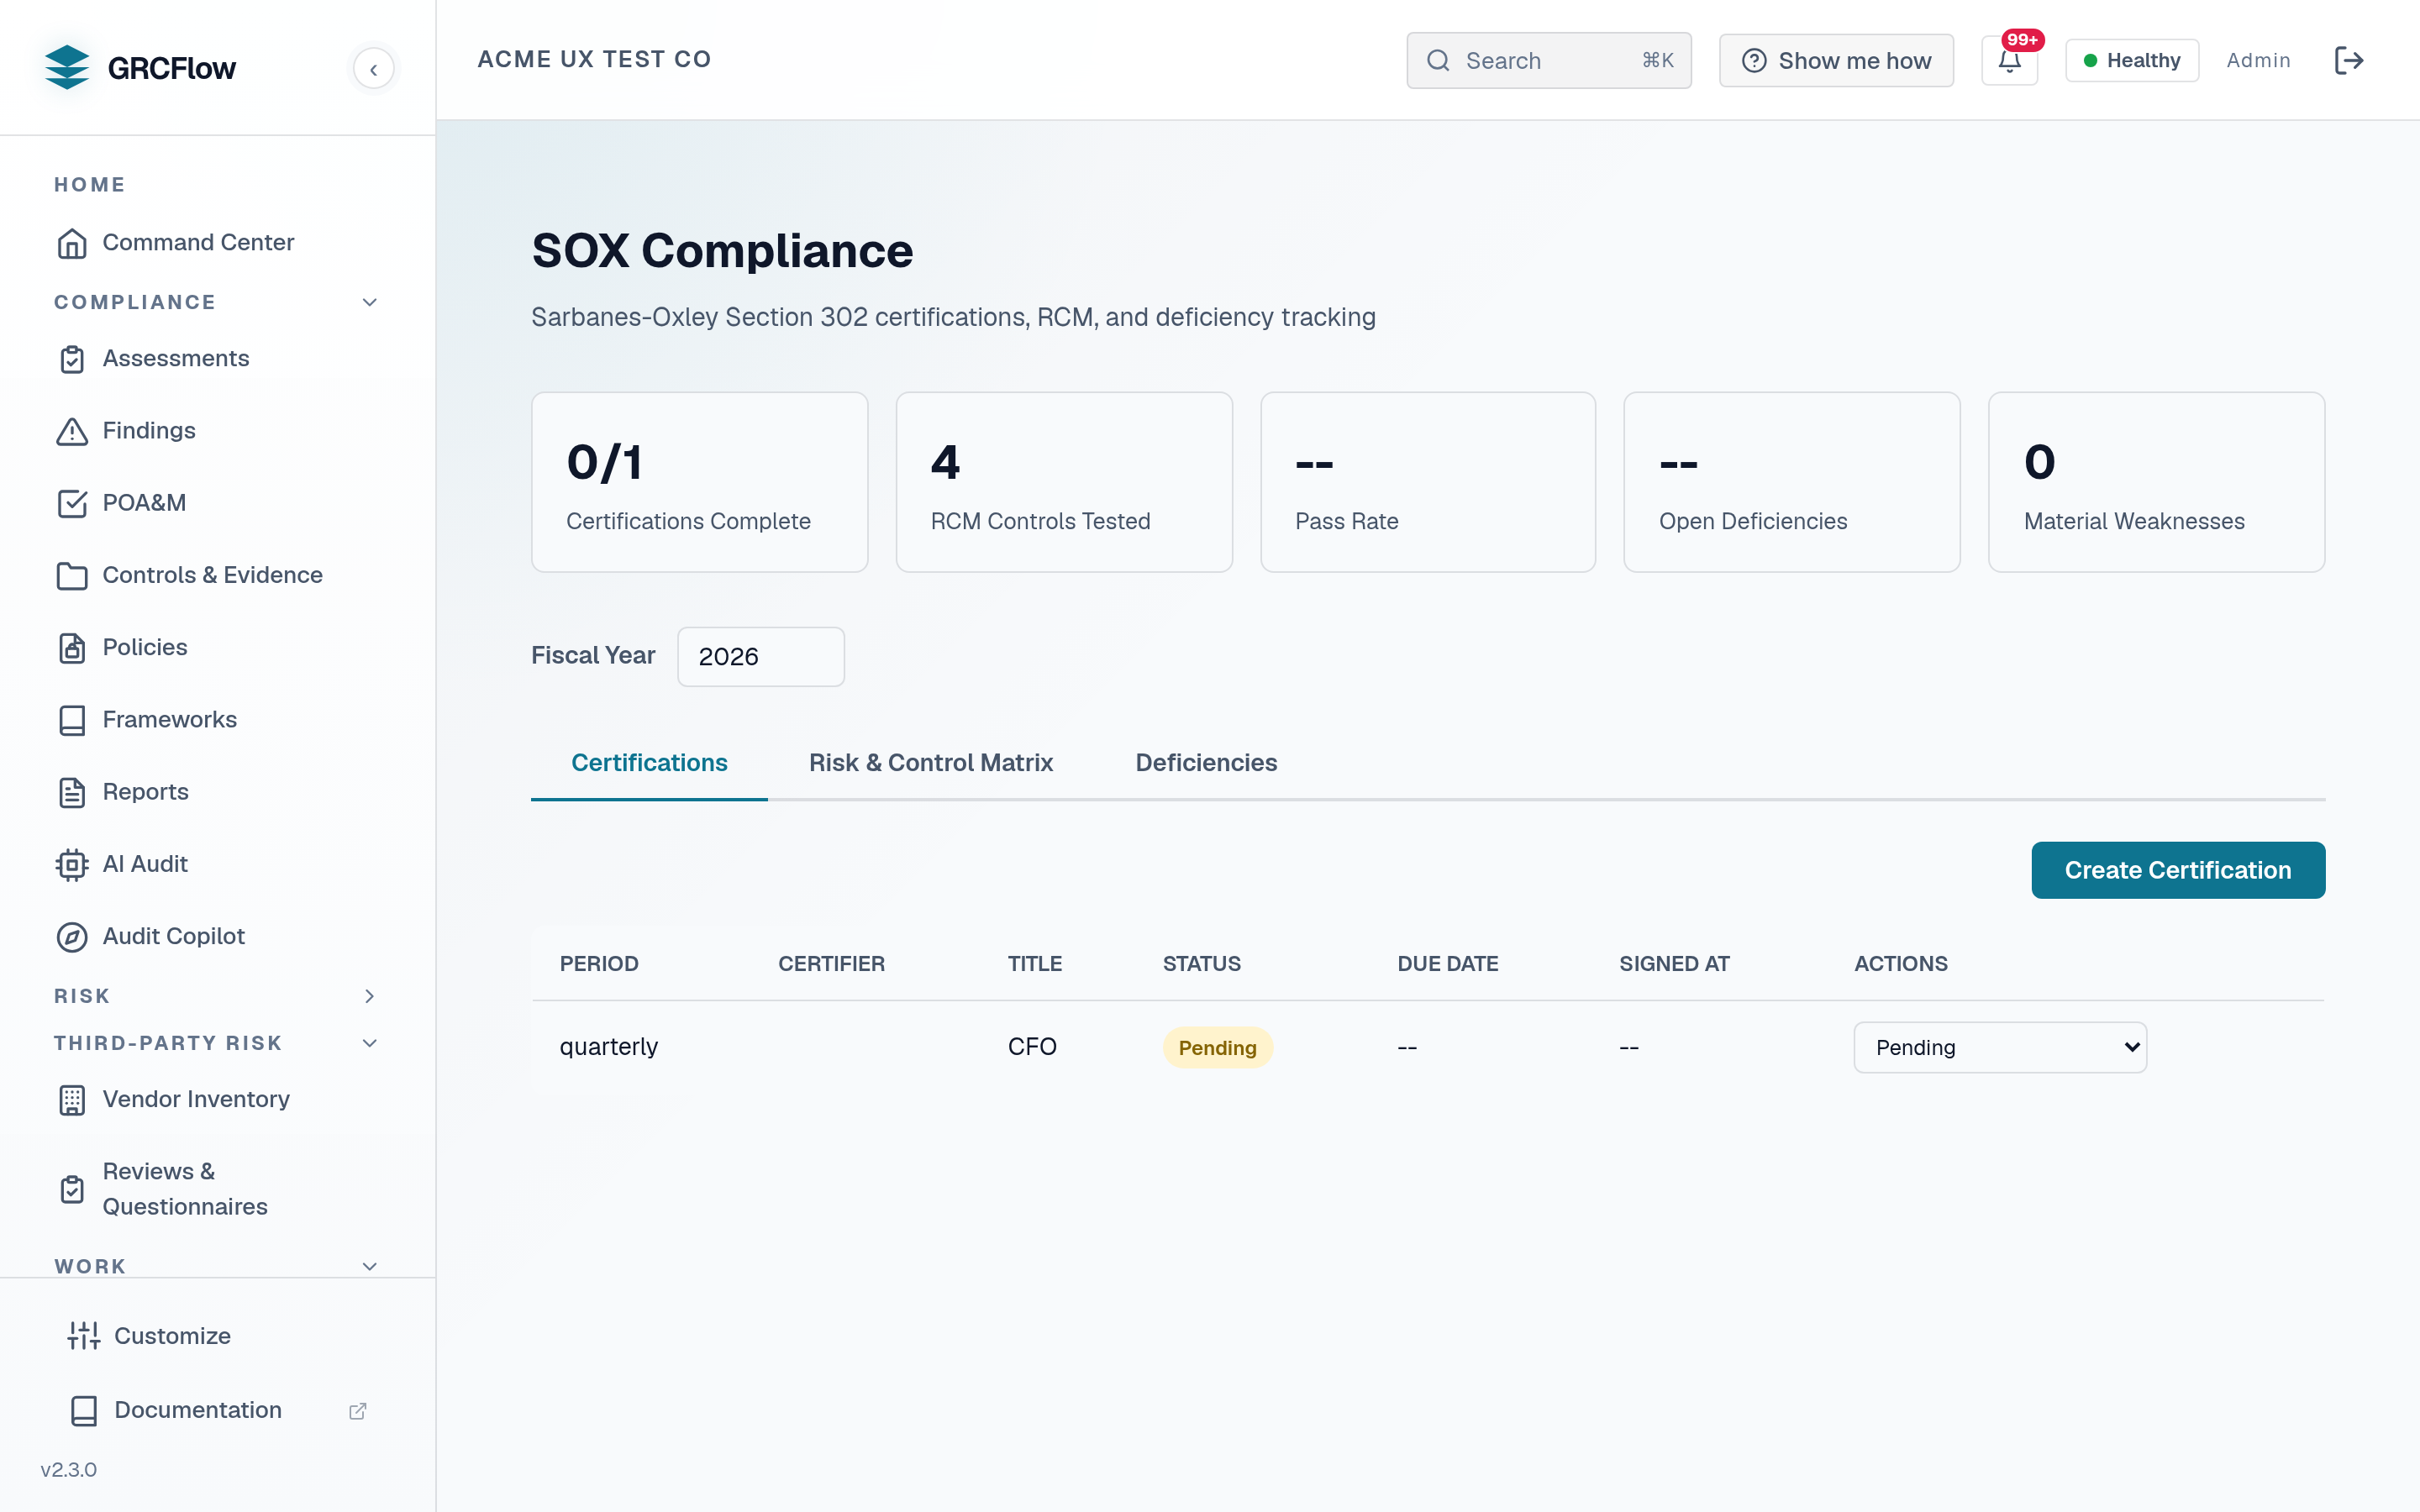Click the Reports document icon

(72, 792)
